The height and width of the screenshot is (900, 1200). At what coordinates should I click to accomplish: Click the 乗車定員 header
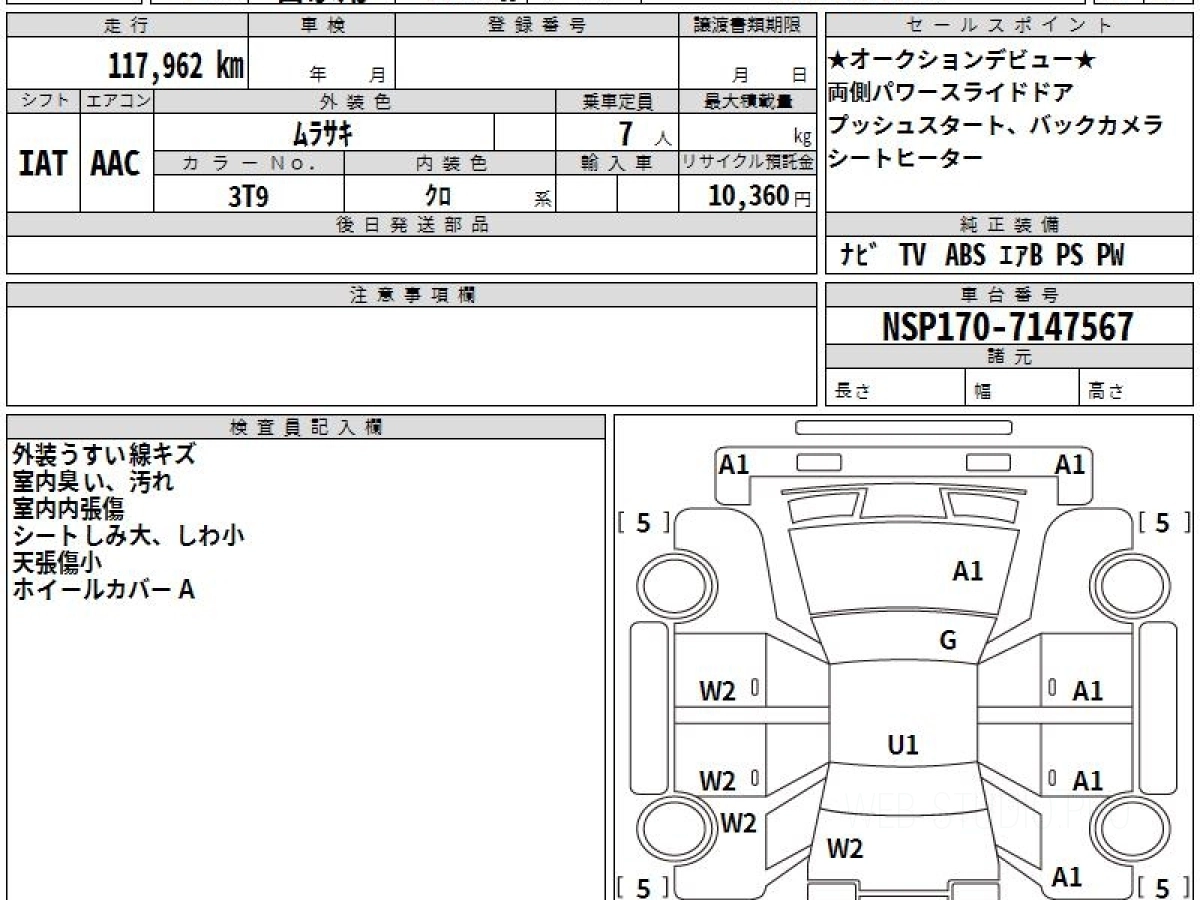[x=616, y=101]
